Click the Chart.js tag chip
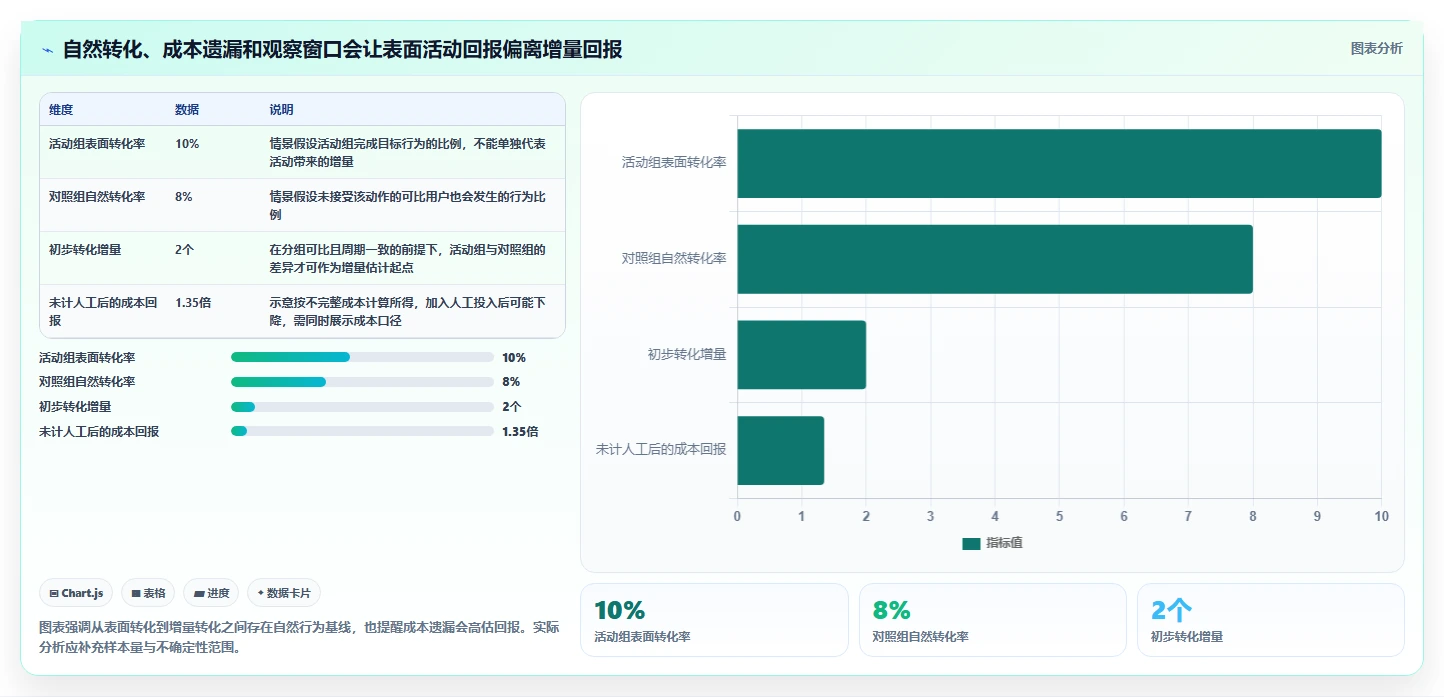This screenshot has height=697, width=1444. 76,593
